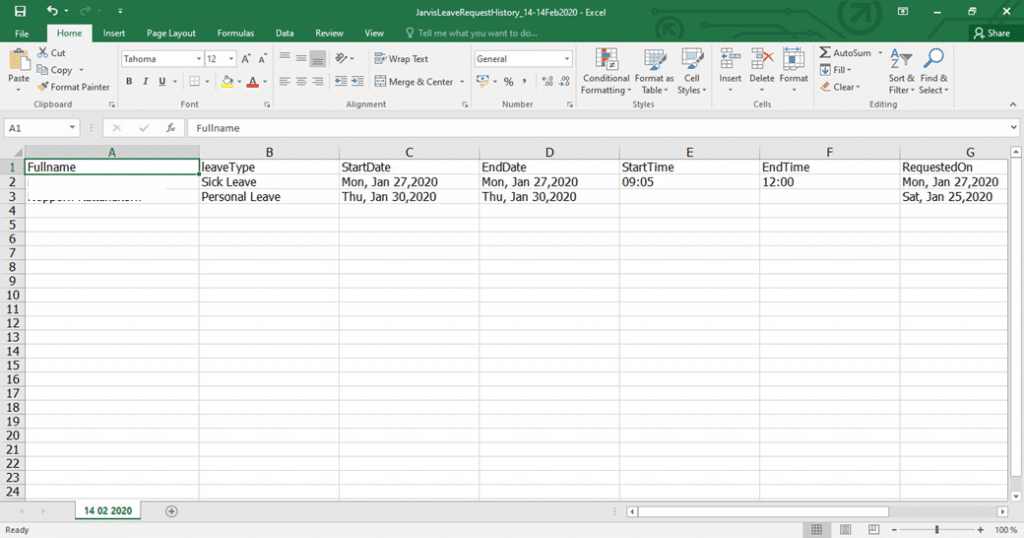The height and width of the screenshot is (538, 1024).
Task: Click the Increase Font Size icon
Action: pos(246,59)
